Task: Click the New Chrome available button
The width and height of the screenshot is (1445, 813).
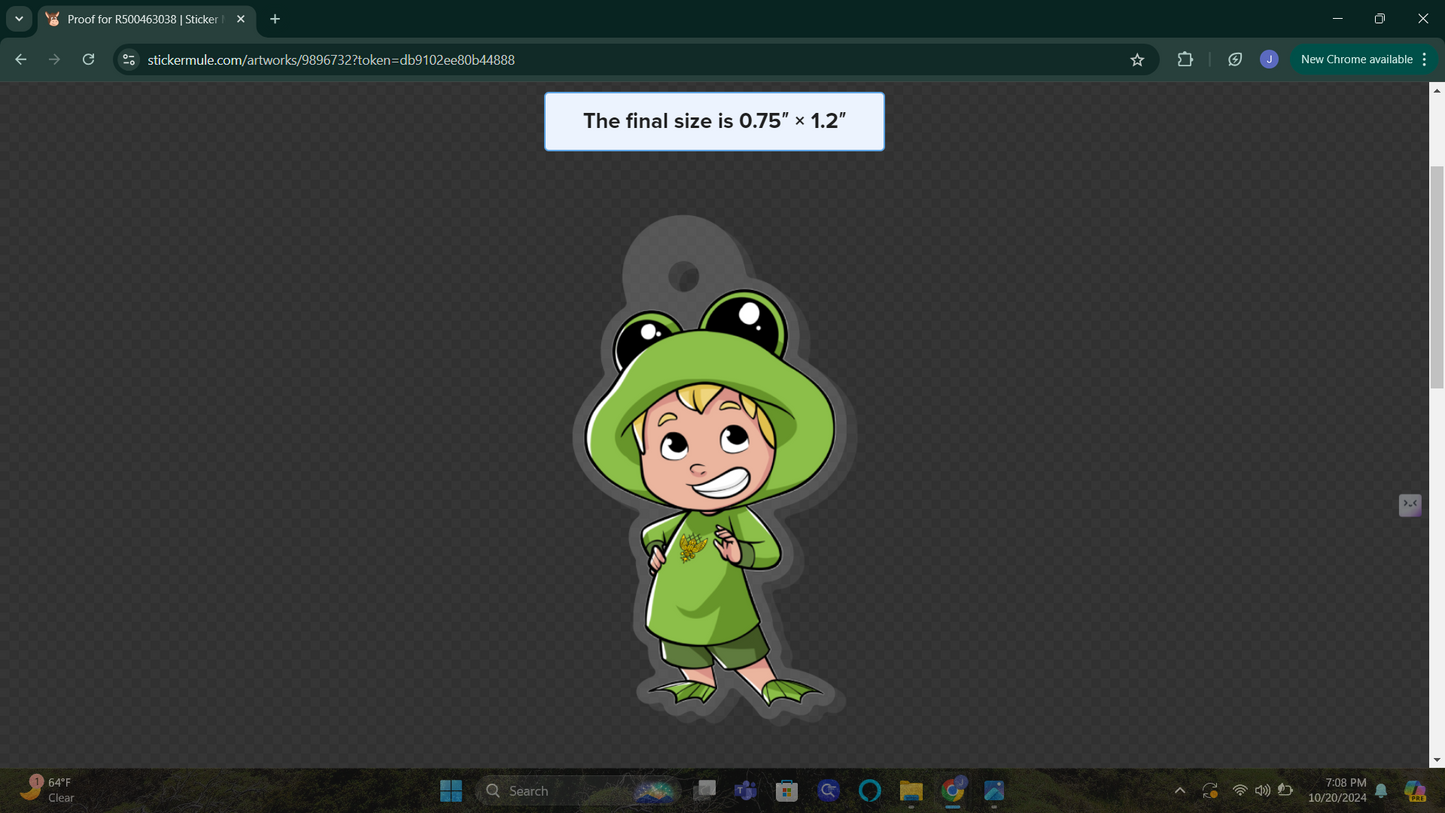Action: click(1357, 59)
